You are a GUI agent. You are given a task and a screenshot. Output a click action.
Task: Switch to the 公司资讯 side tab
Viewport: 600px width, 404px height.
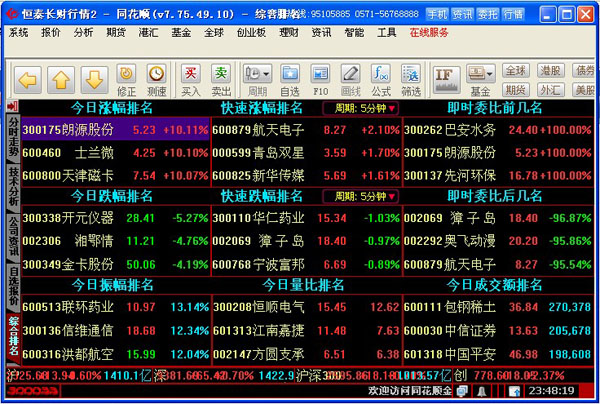[13, 236]
